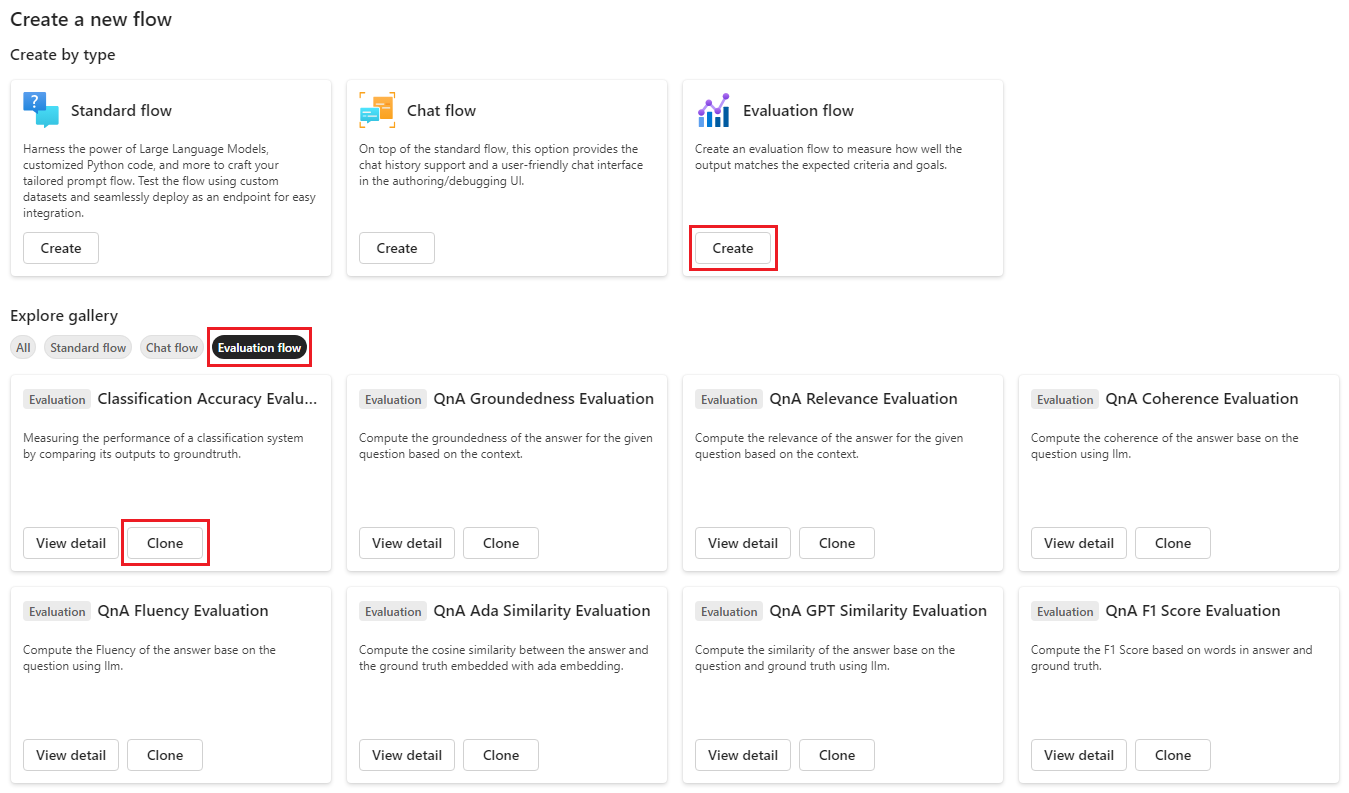Clone QnA GPT Similarity Evaluation flow
The image size is (1349, 793).
click(837, 755)
